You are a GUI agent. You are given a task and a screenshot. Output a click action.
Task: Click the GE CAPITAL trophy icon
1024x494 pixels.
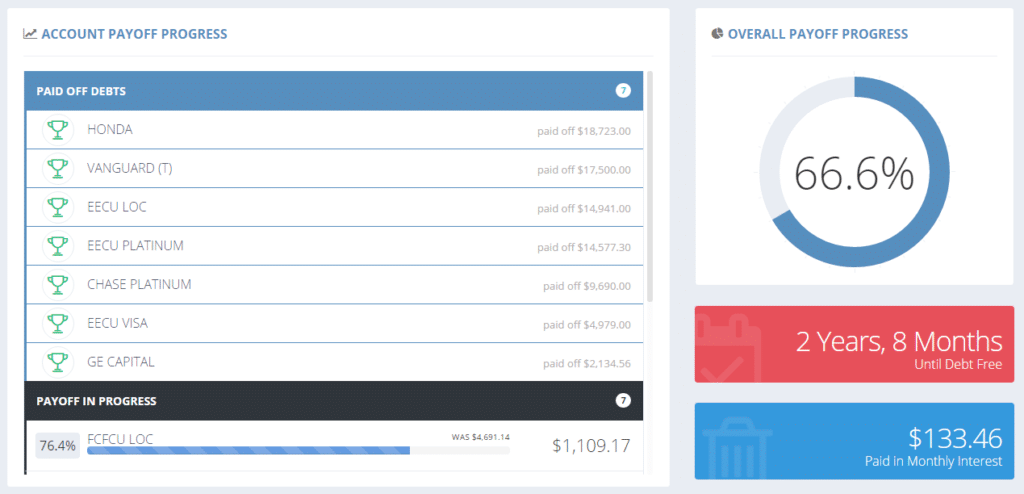tap(58, 361)
